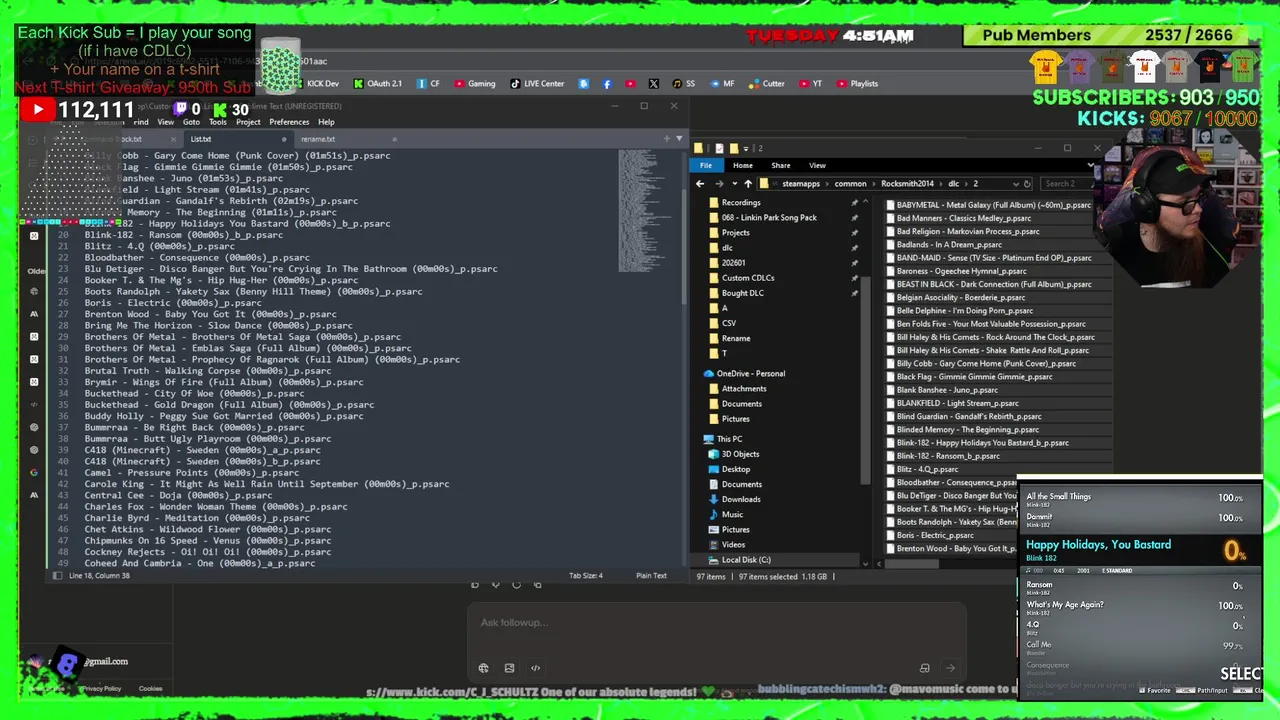Click common in Explorer address path
Viewport: 1280px width, 720px height.
850,184
